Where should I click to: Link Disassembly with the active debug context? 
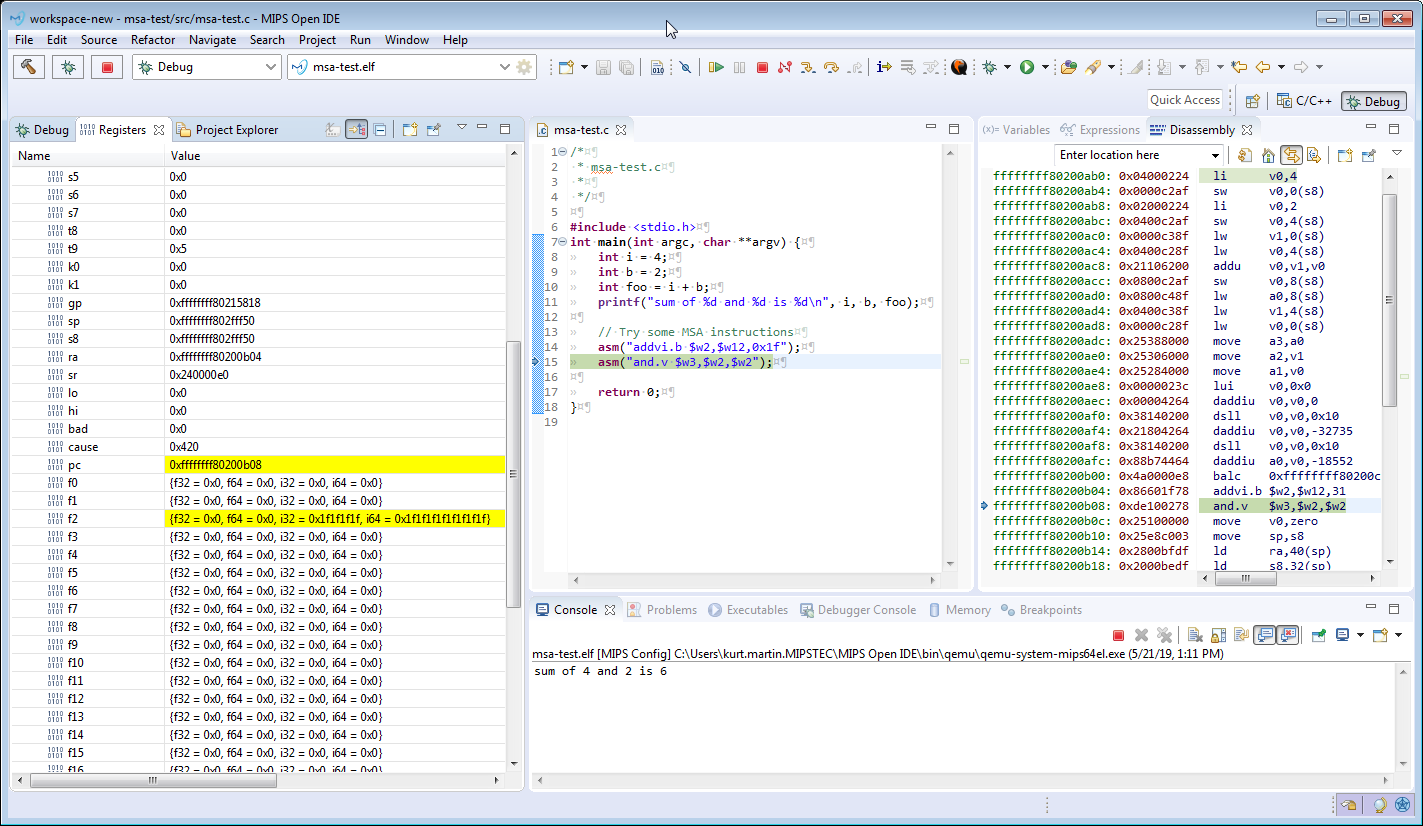[x=1292, y=155]
